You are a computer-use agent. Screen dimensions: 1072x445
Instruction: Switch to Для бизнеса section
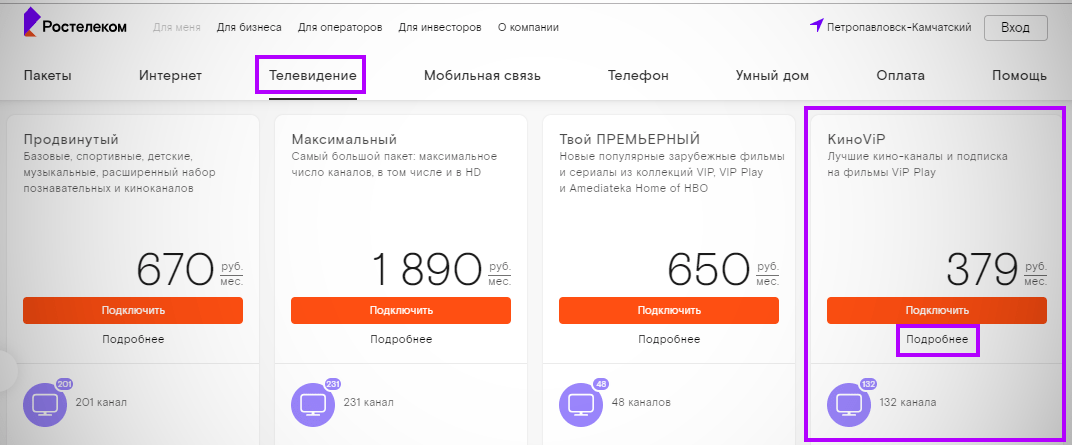249,27
